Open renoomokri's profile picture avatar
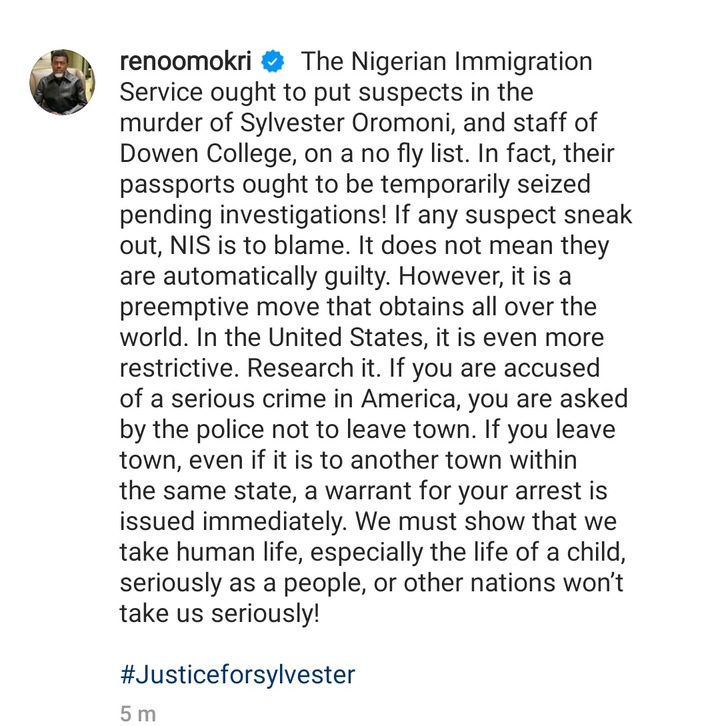The width and height of the screenshot is (720, 726). tap(59, 82)
